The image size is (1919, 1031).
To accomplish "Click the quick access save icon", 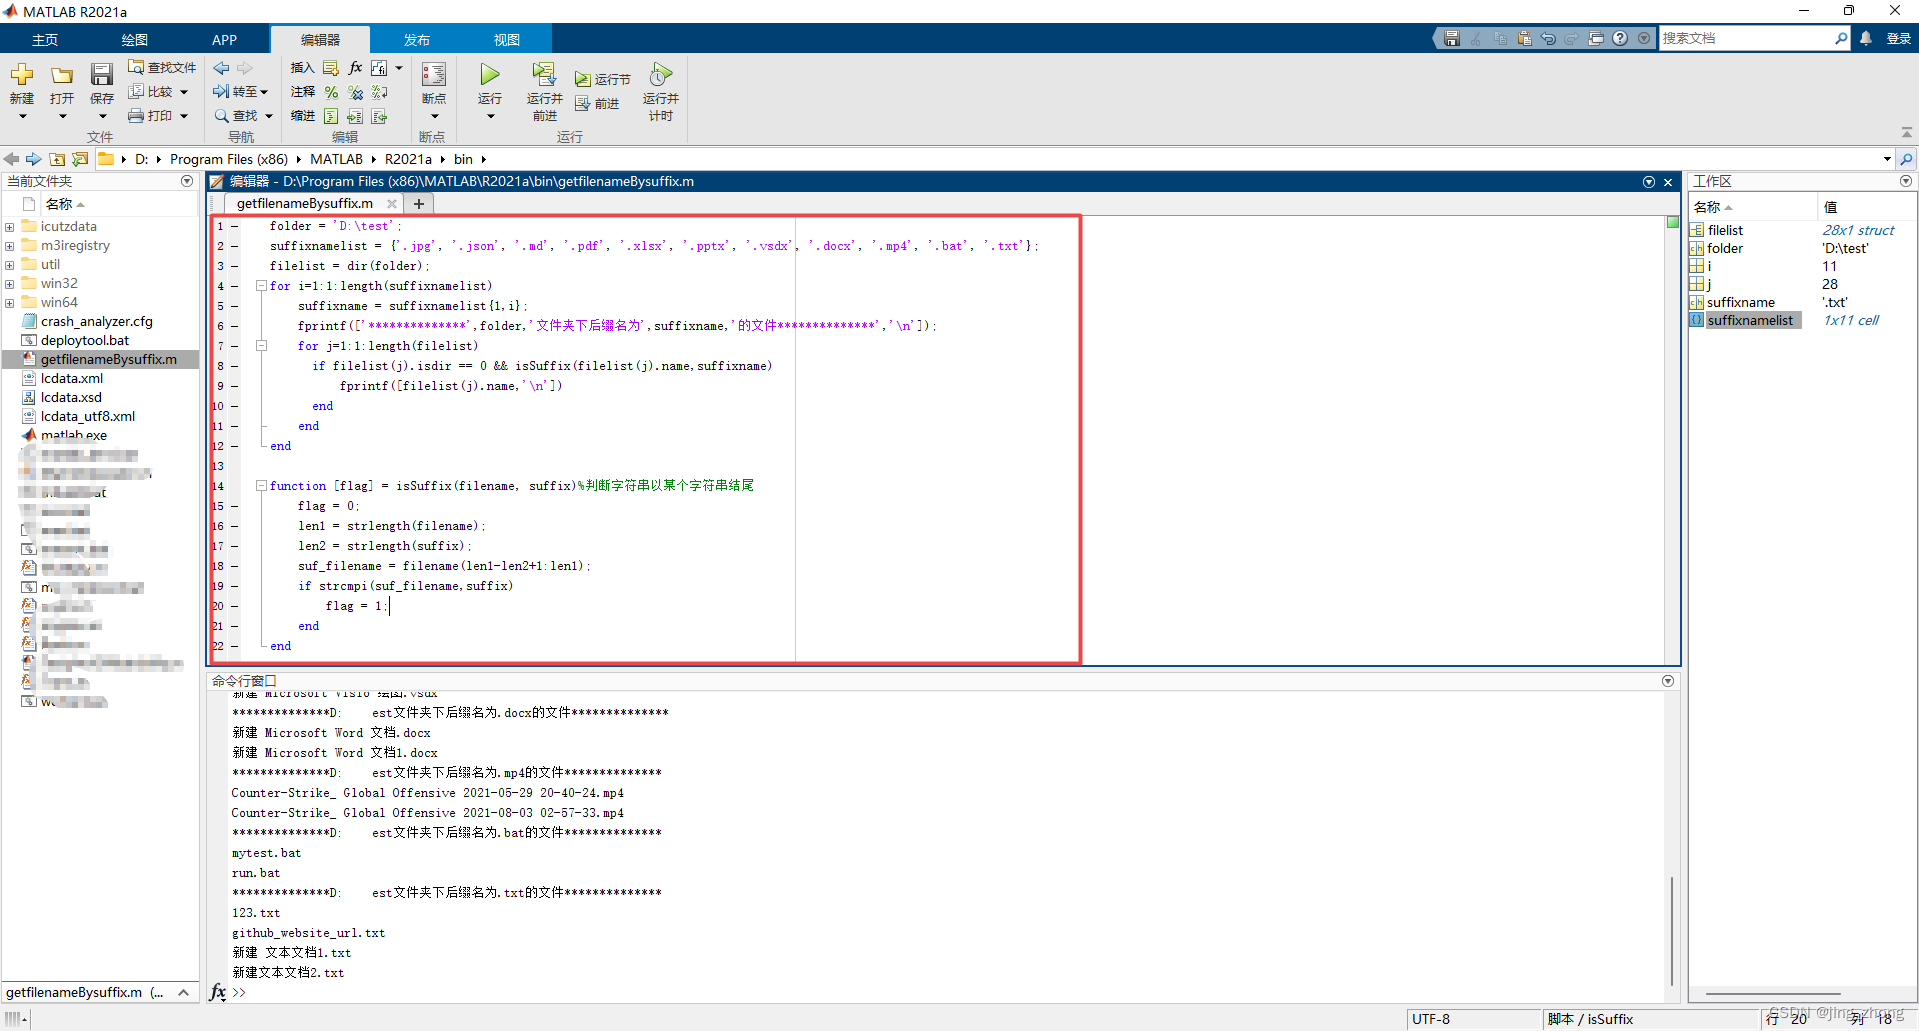I will 1452,38.
